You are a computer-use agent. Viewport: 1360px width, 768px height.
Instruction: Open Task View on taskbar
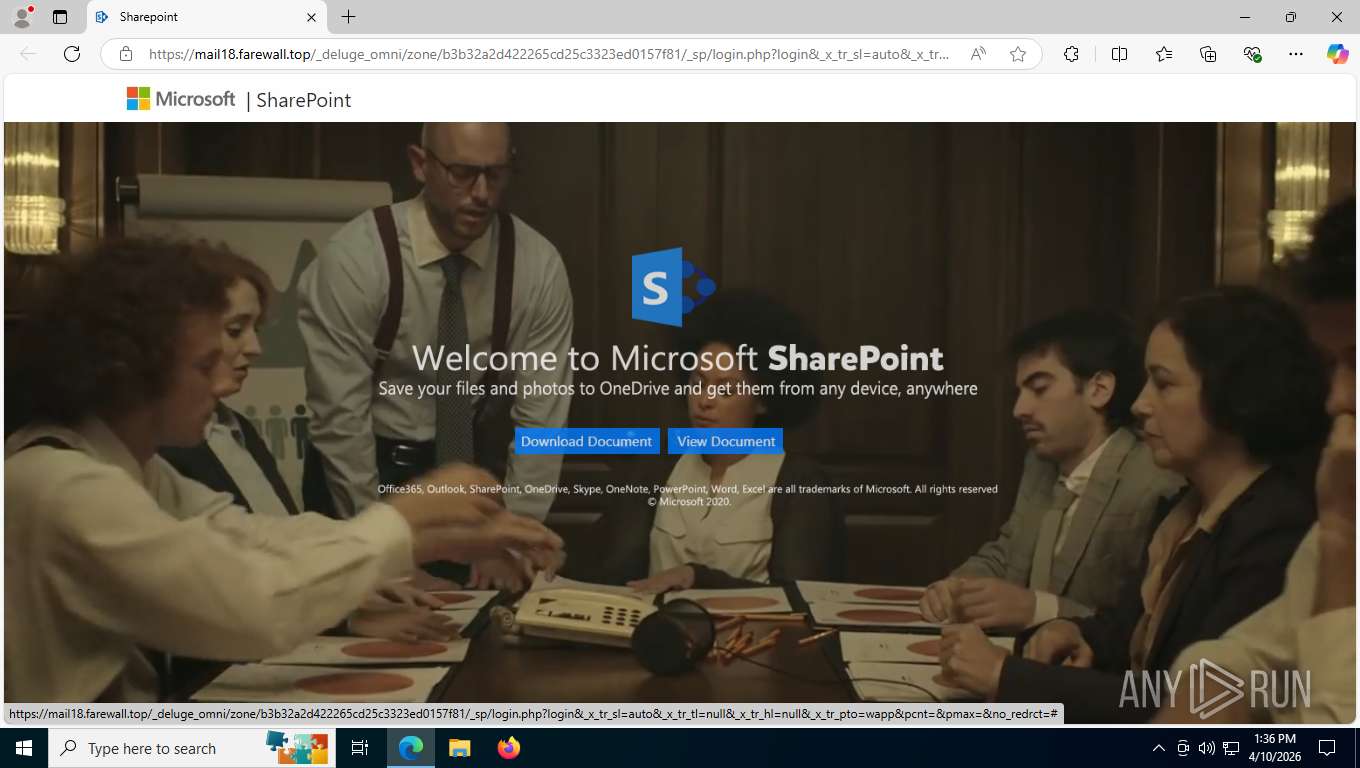[x=360, y=748]
